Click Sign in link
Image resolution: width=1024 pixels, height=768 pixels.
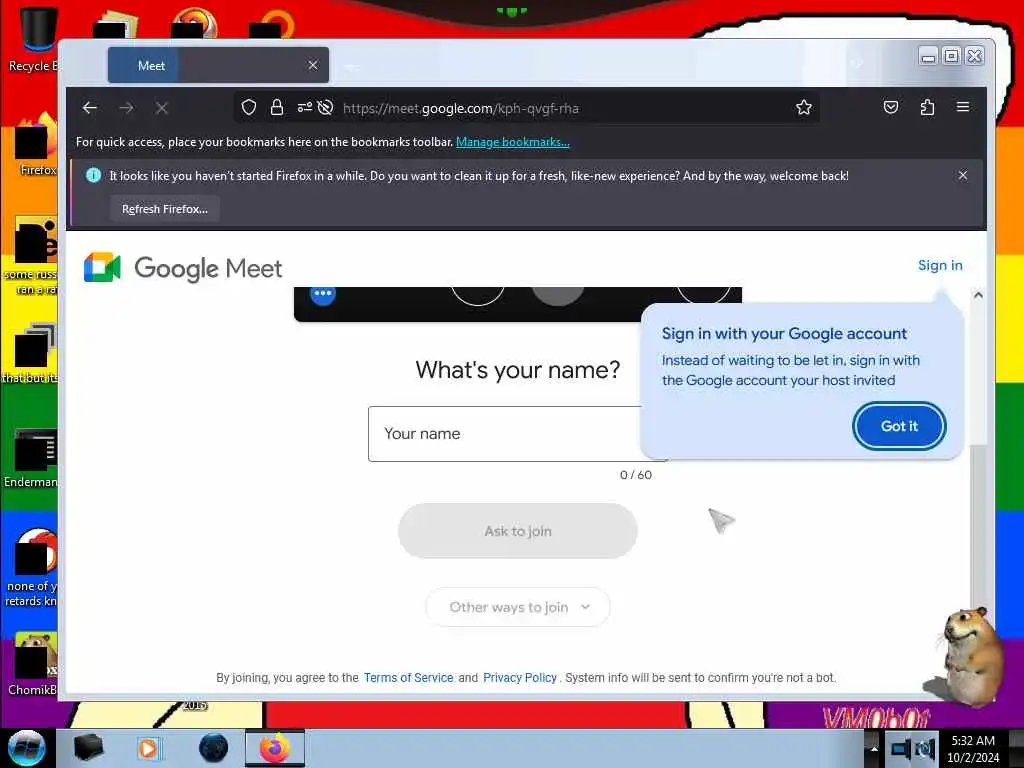pyautogui.click(x=940, y=265)
